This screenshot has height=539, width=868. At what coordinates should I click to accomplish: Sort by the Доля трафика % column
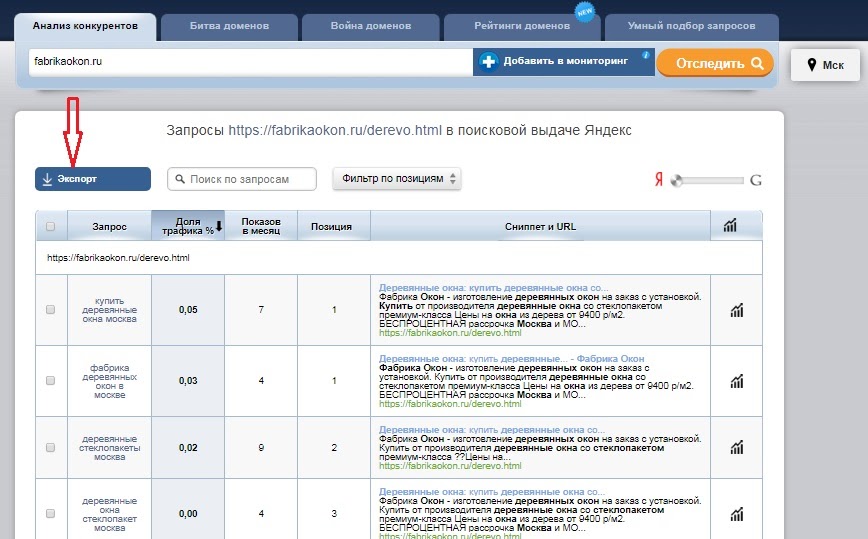click(188, 226)
